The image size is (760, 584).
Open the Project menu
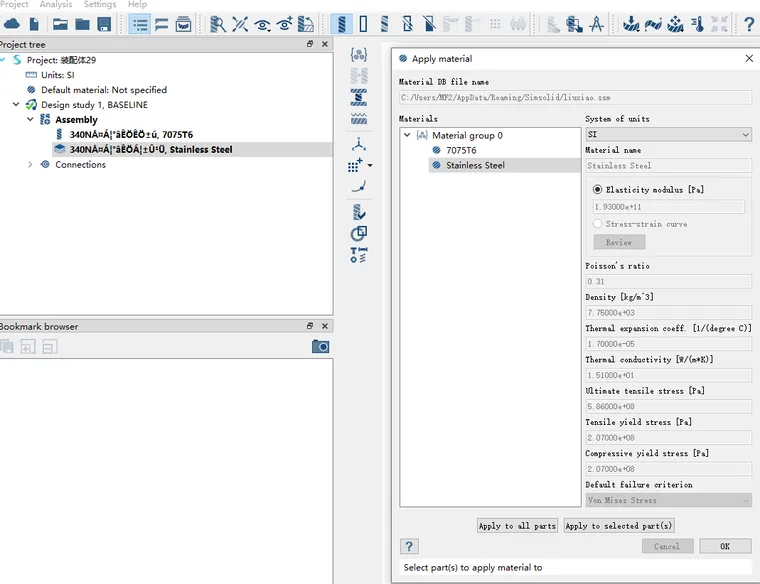click(14, 4)
